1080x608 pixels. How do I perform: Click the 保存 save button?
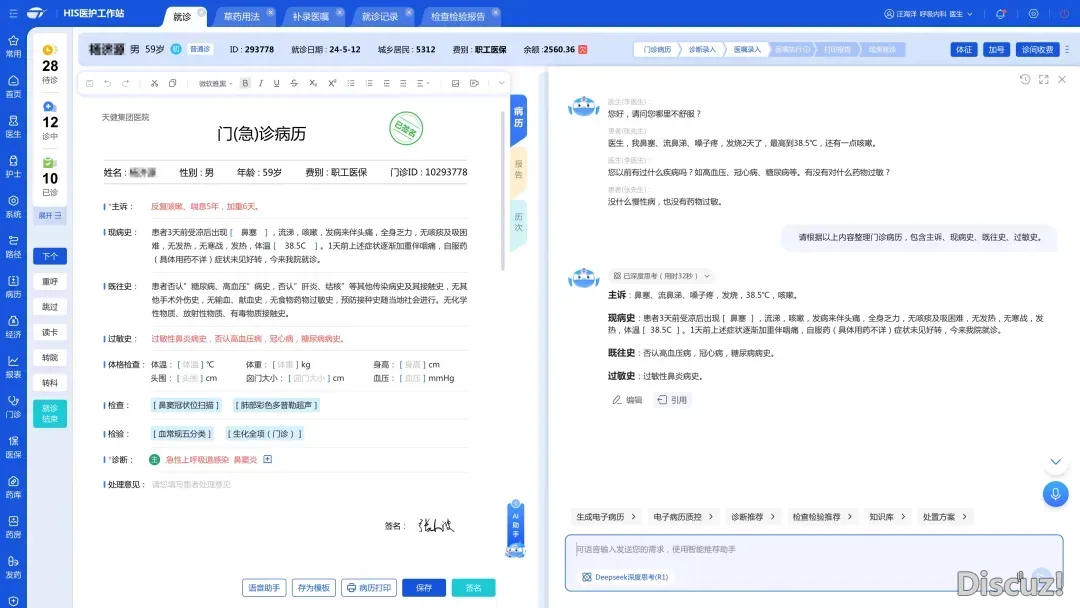(424, 587)
